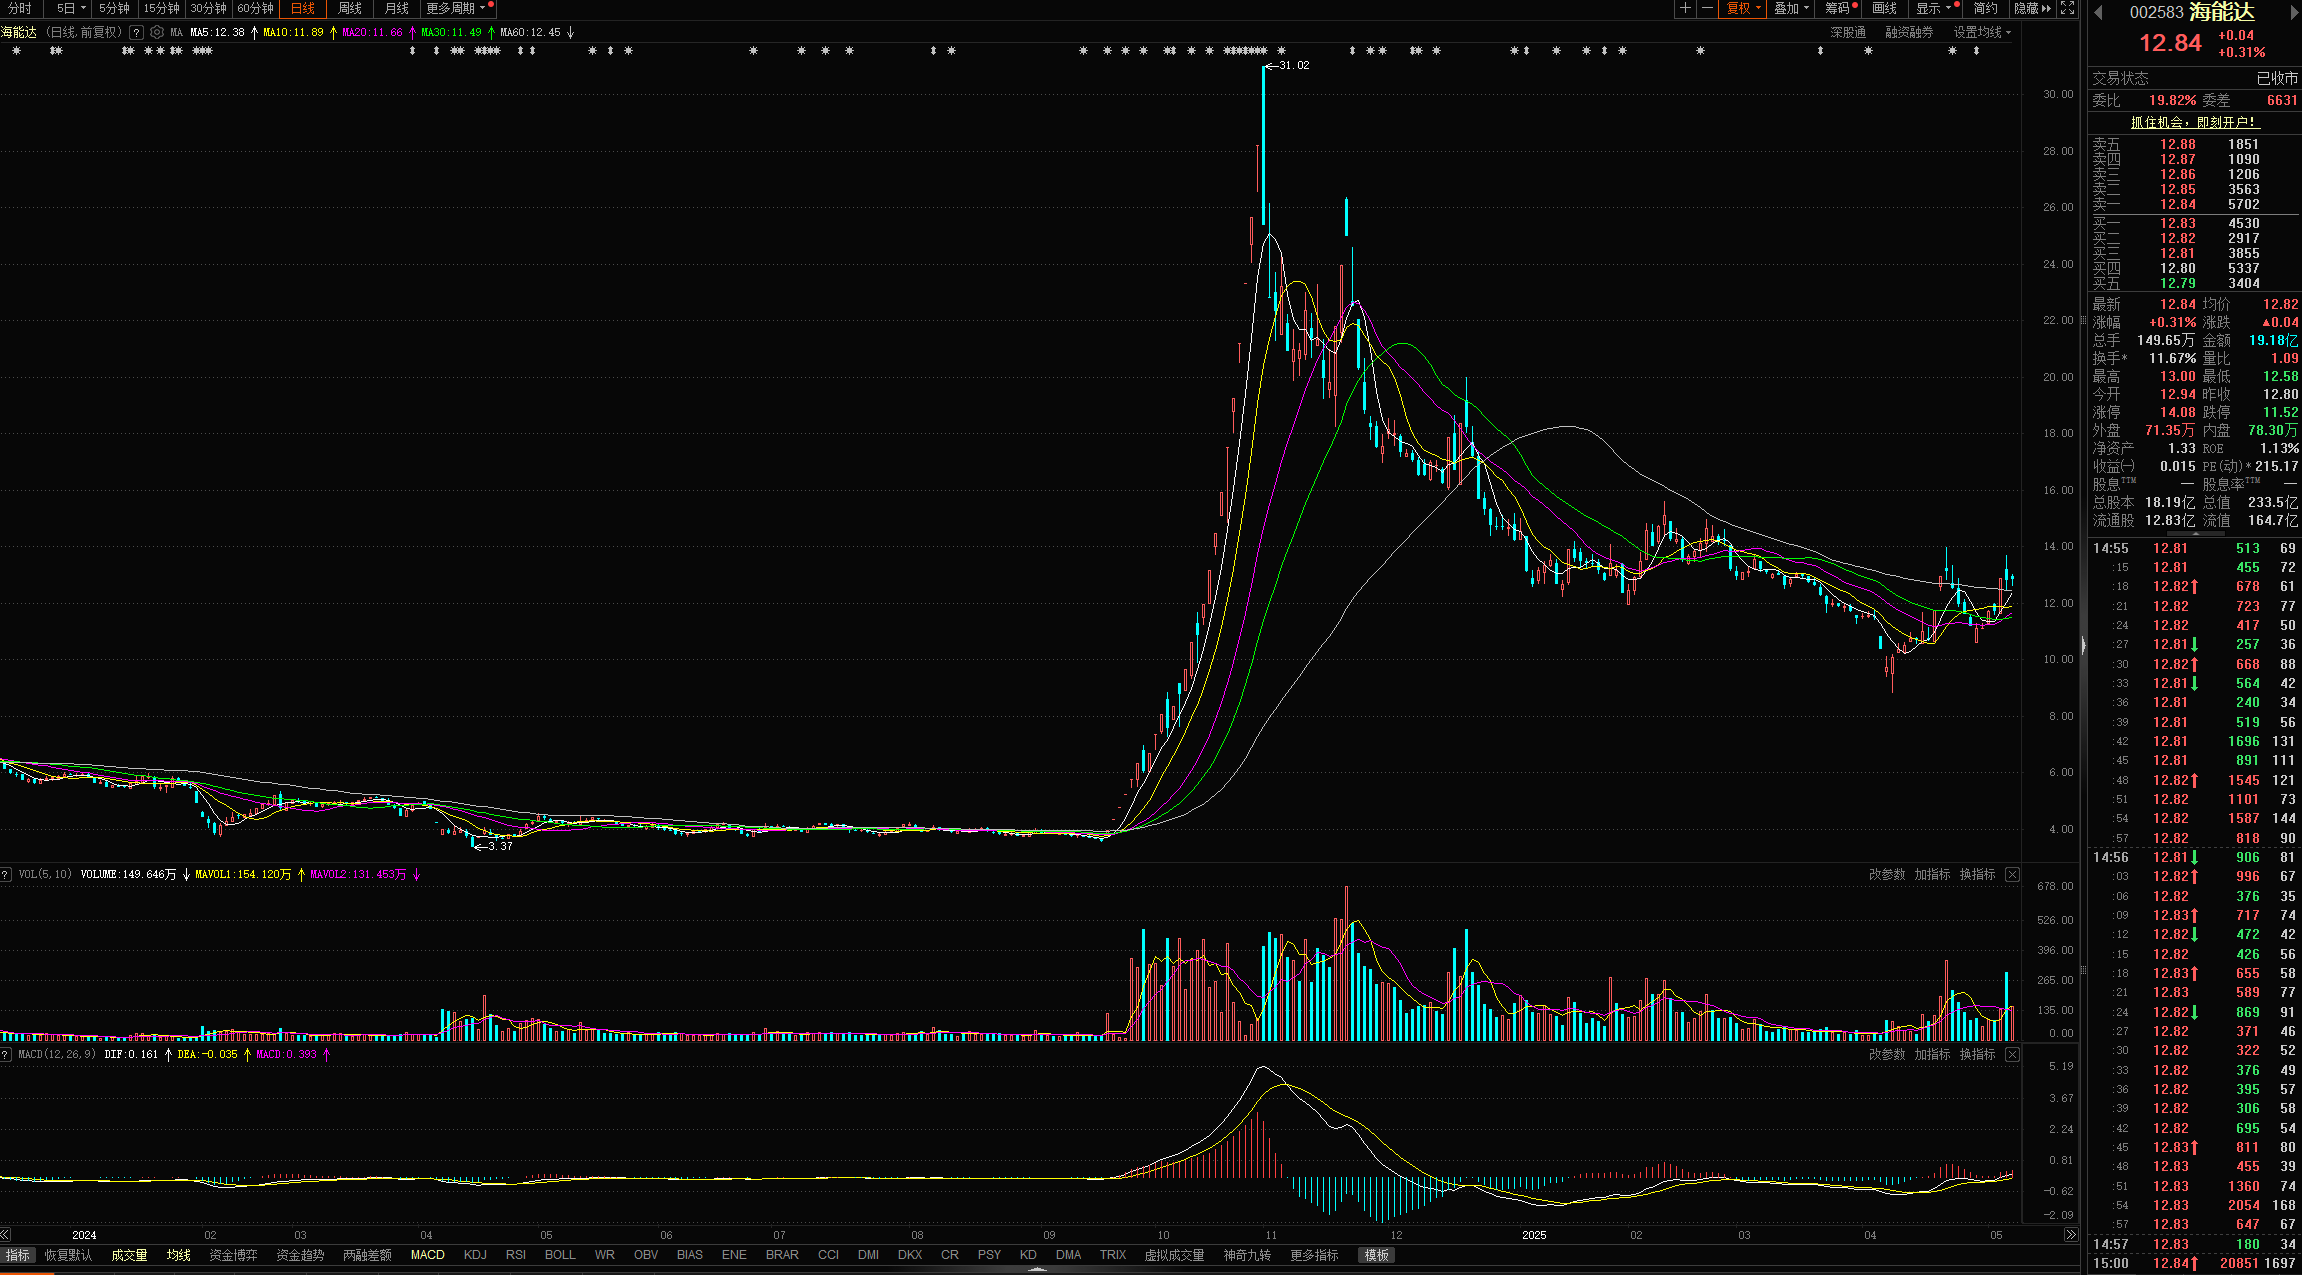Zoom out chart with minus icon
2302x1275 pixels.
coord(1707,8)
